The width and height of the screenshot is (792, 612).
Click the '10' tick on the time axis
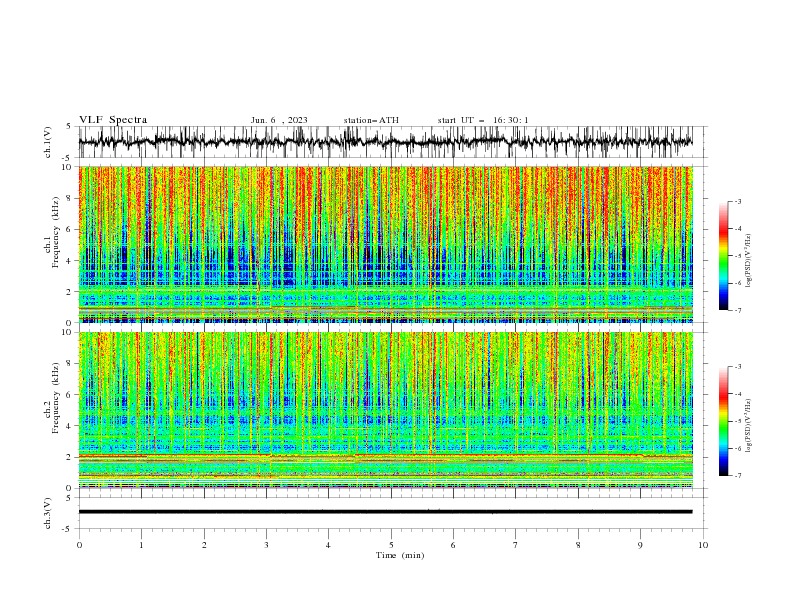point(703,545)
